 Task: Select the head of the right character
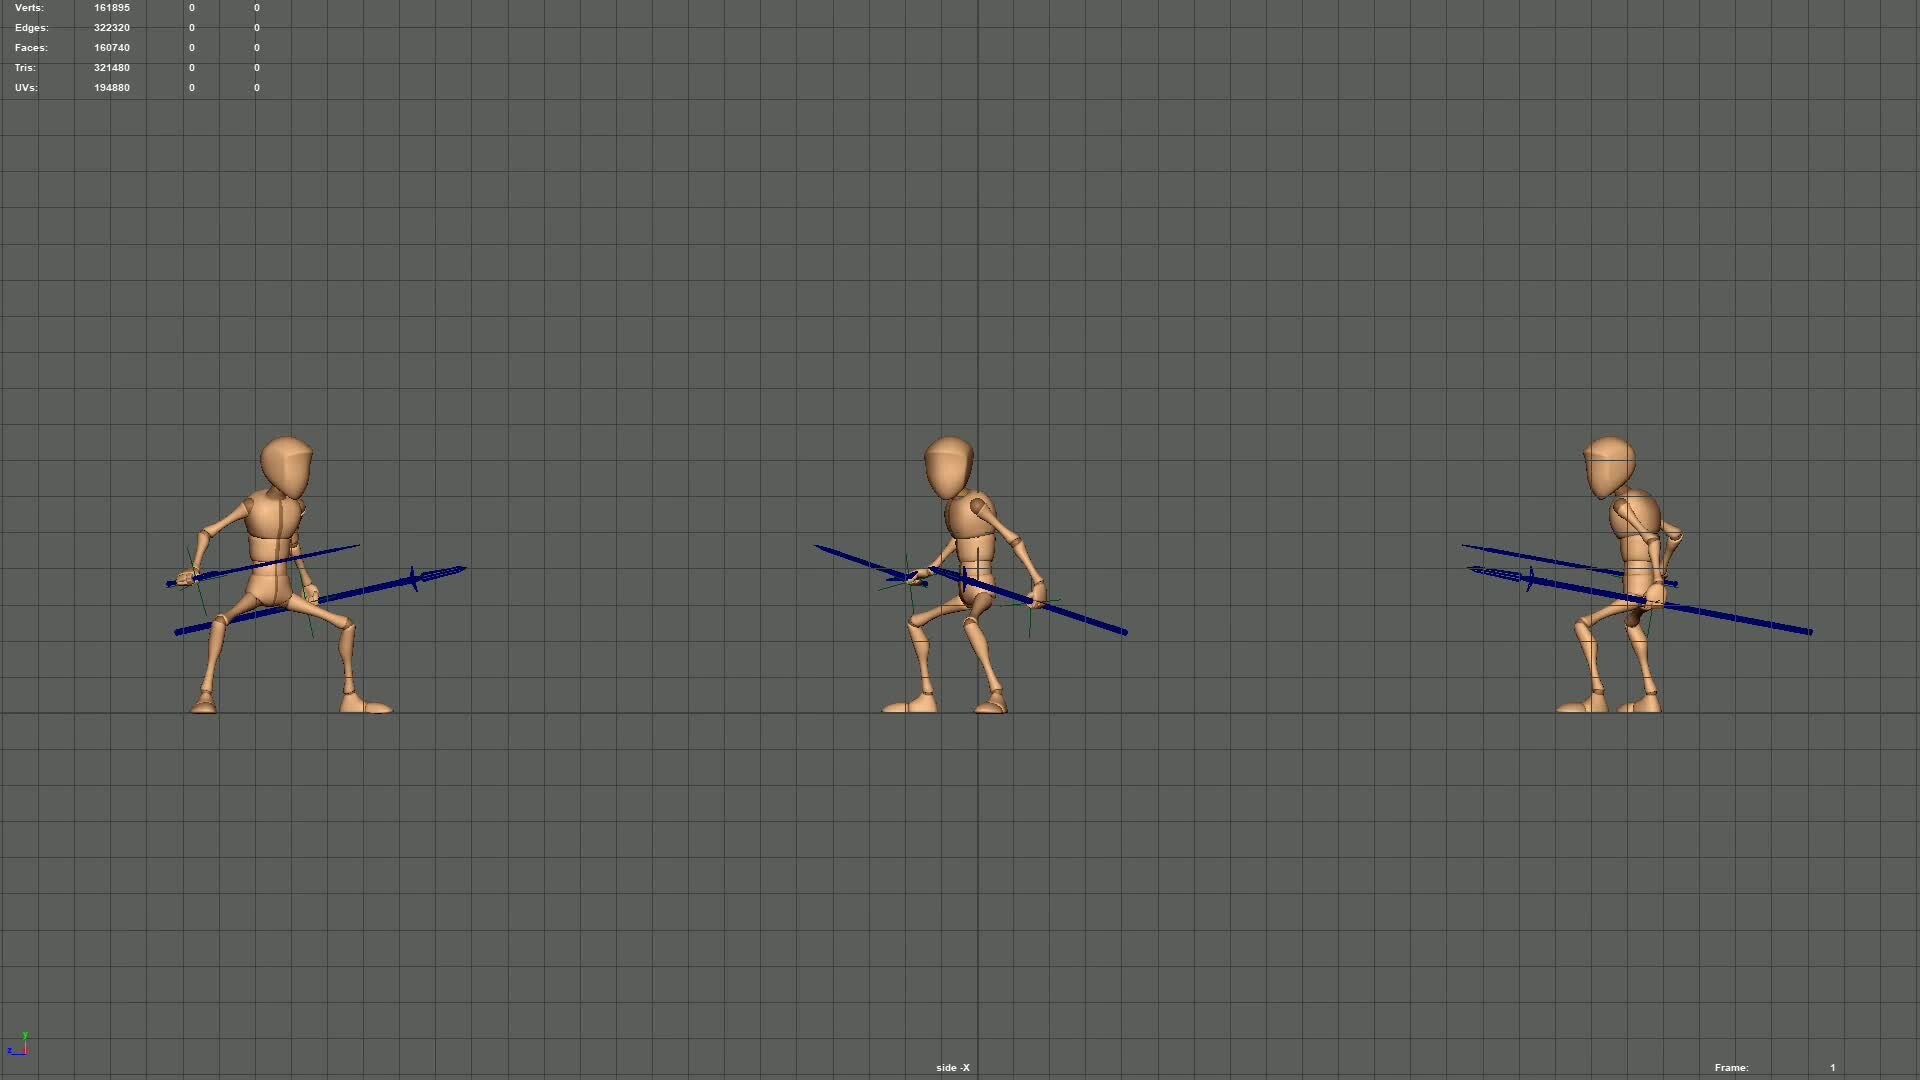pos(1609,466)
